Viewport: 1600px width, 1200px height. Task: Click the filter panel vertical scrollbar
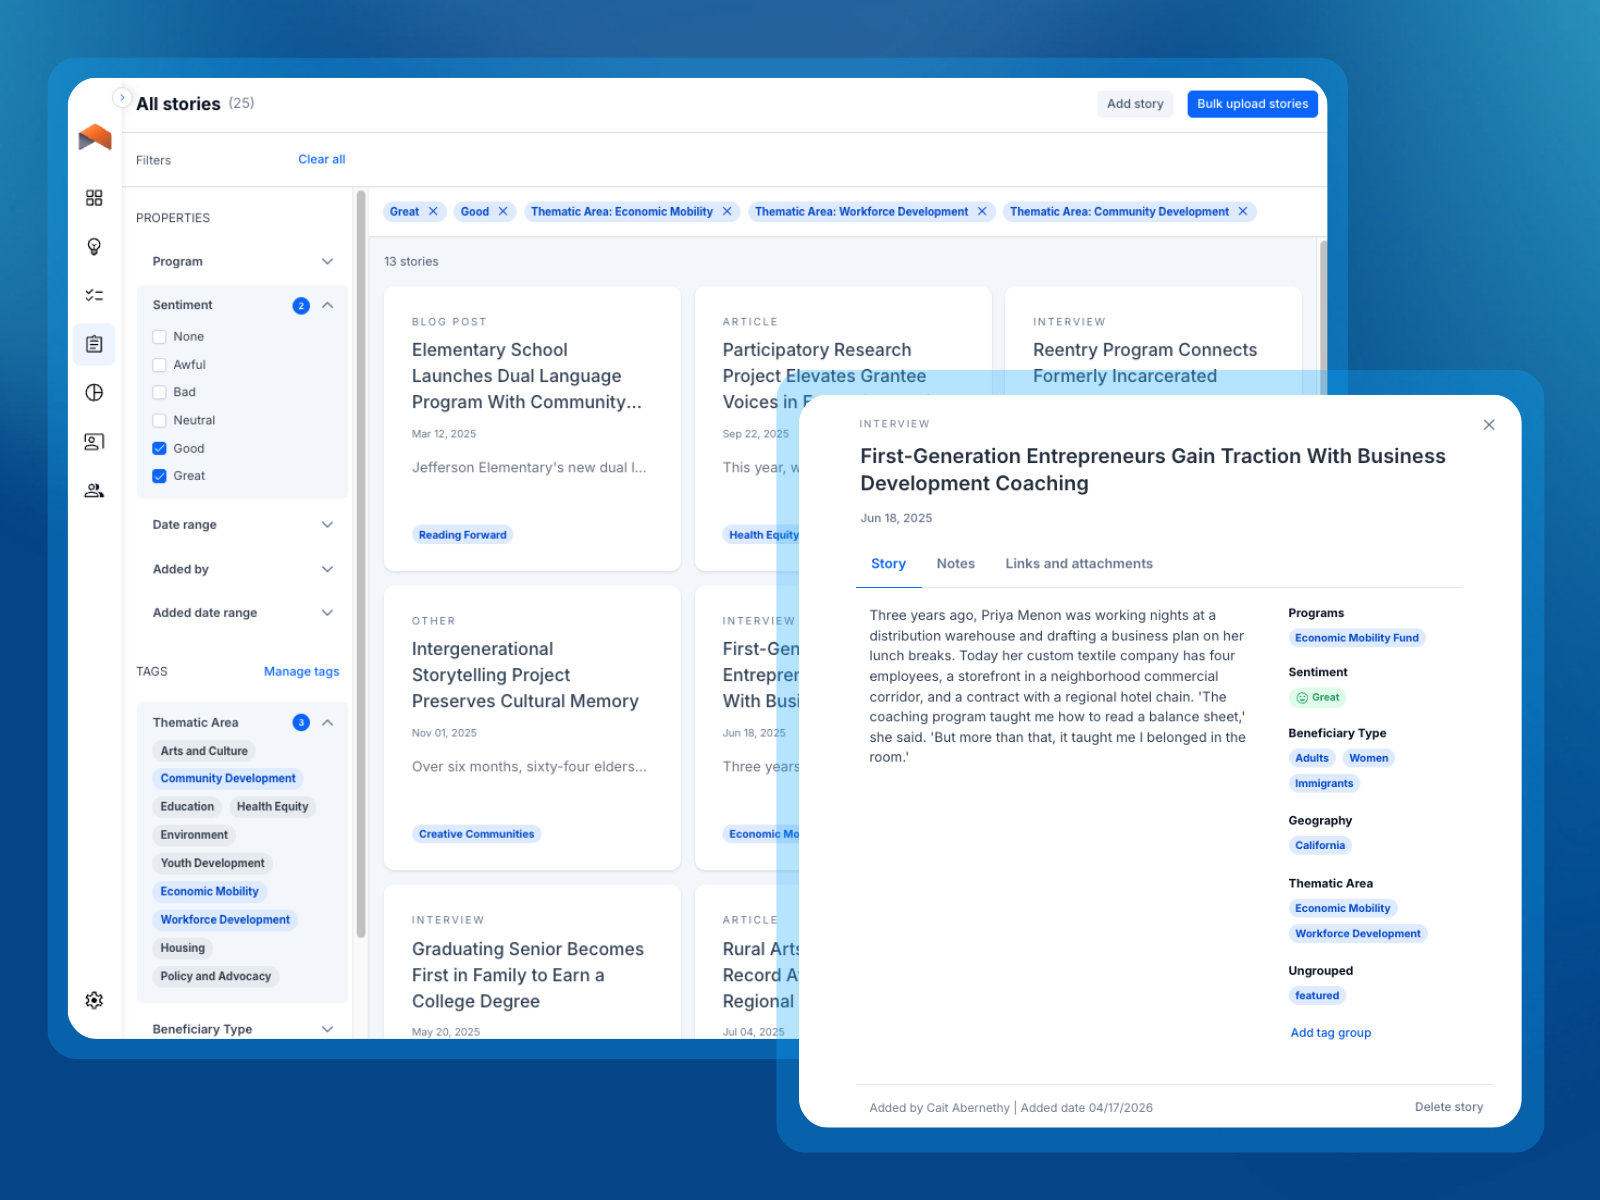click(x=361, y=560)
